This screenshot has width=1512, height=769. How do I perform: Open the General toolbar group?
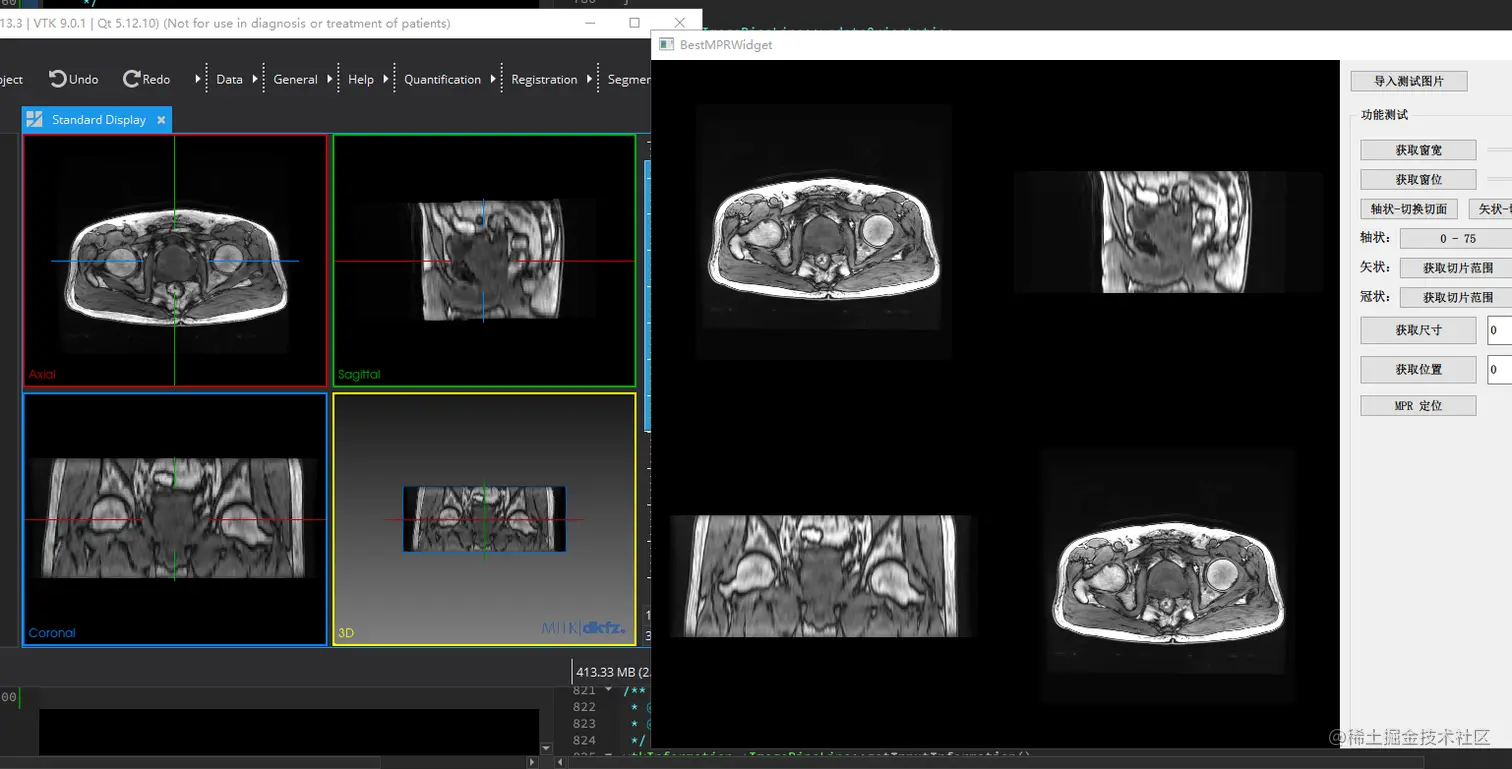[295, 79]
